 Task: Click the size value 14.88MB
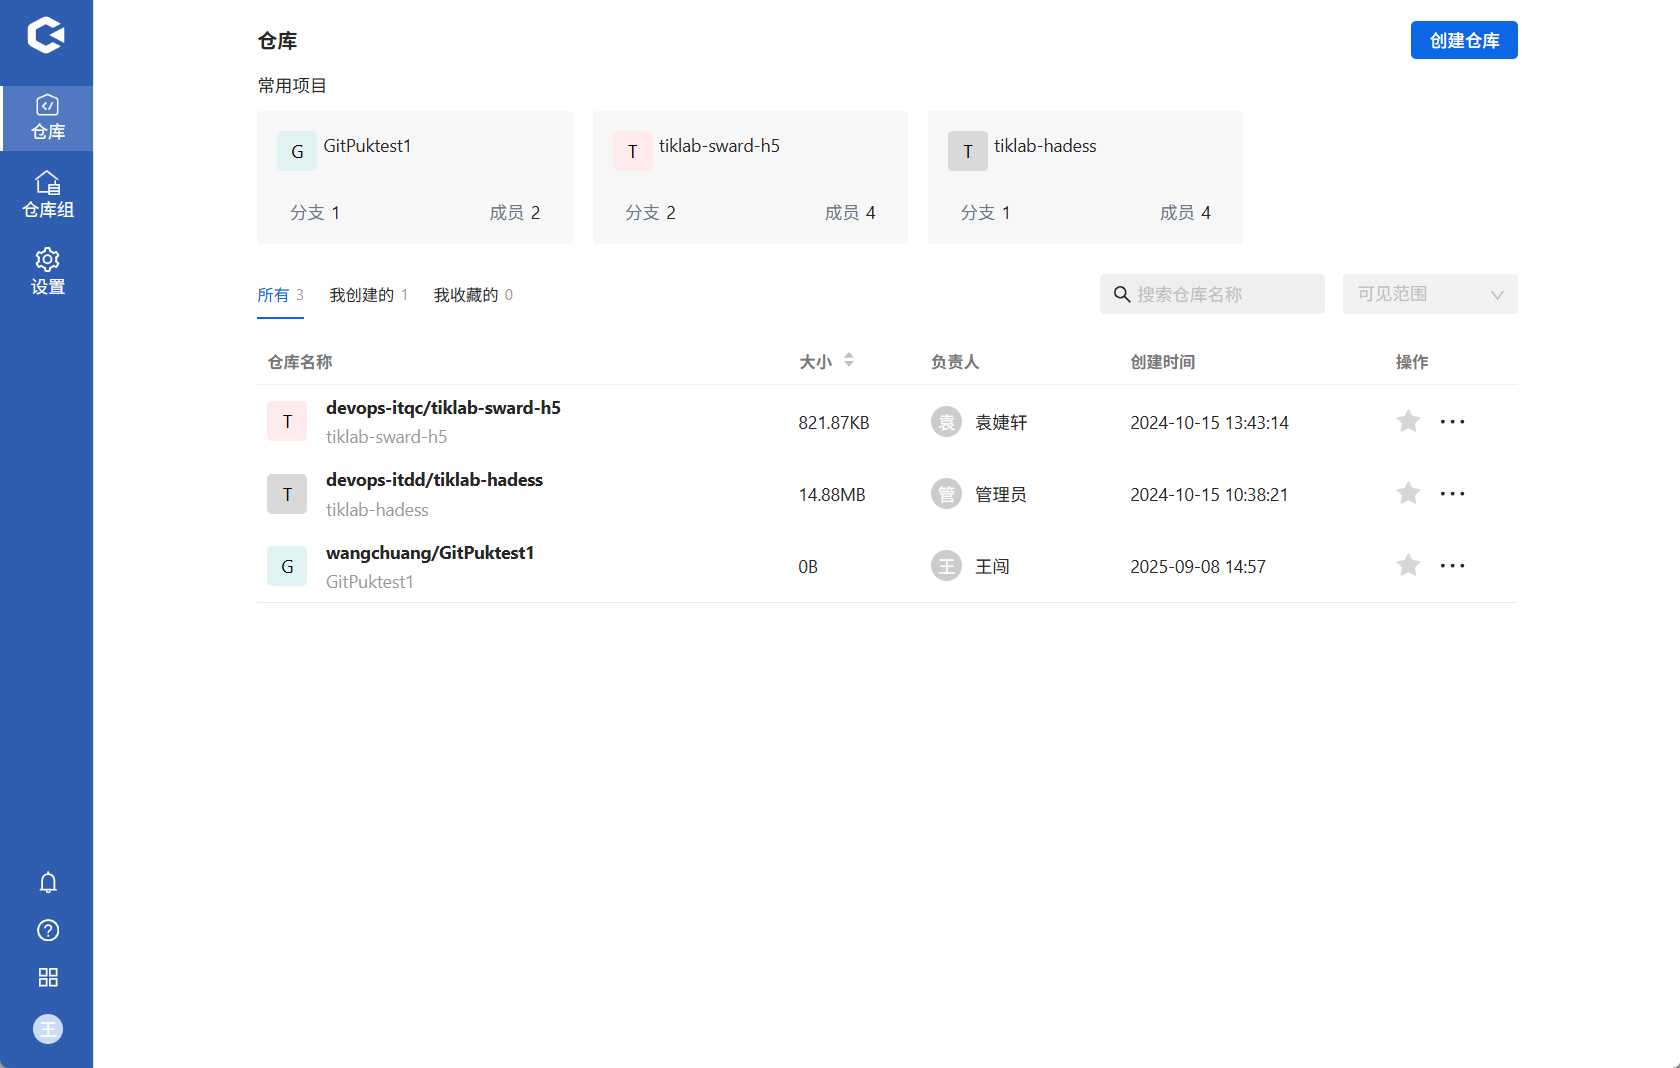pos(832,495)
